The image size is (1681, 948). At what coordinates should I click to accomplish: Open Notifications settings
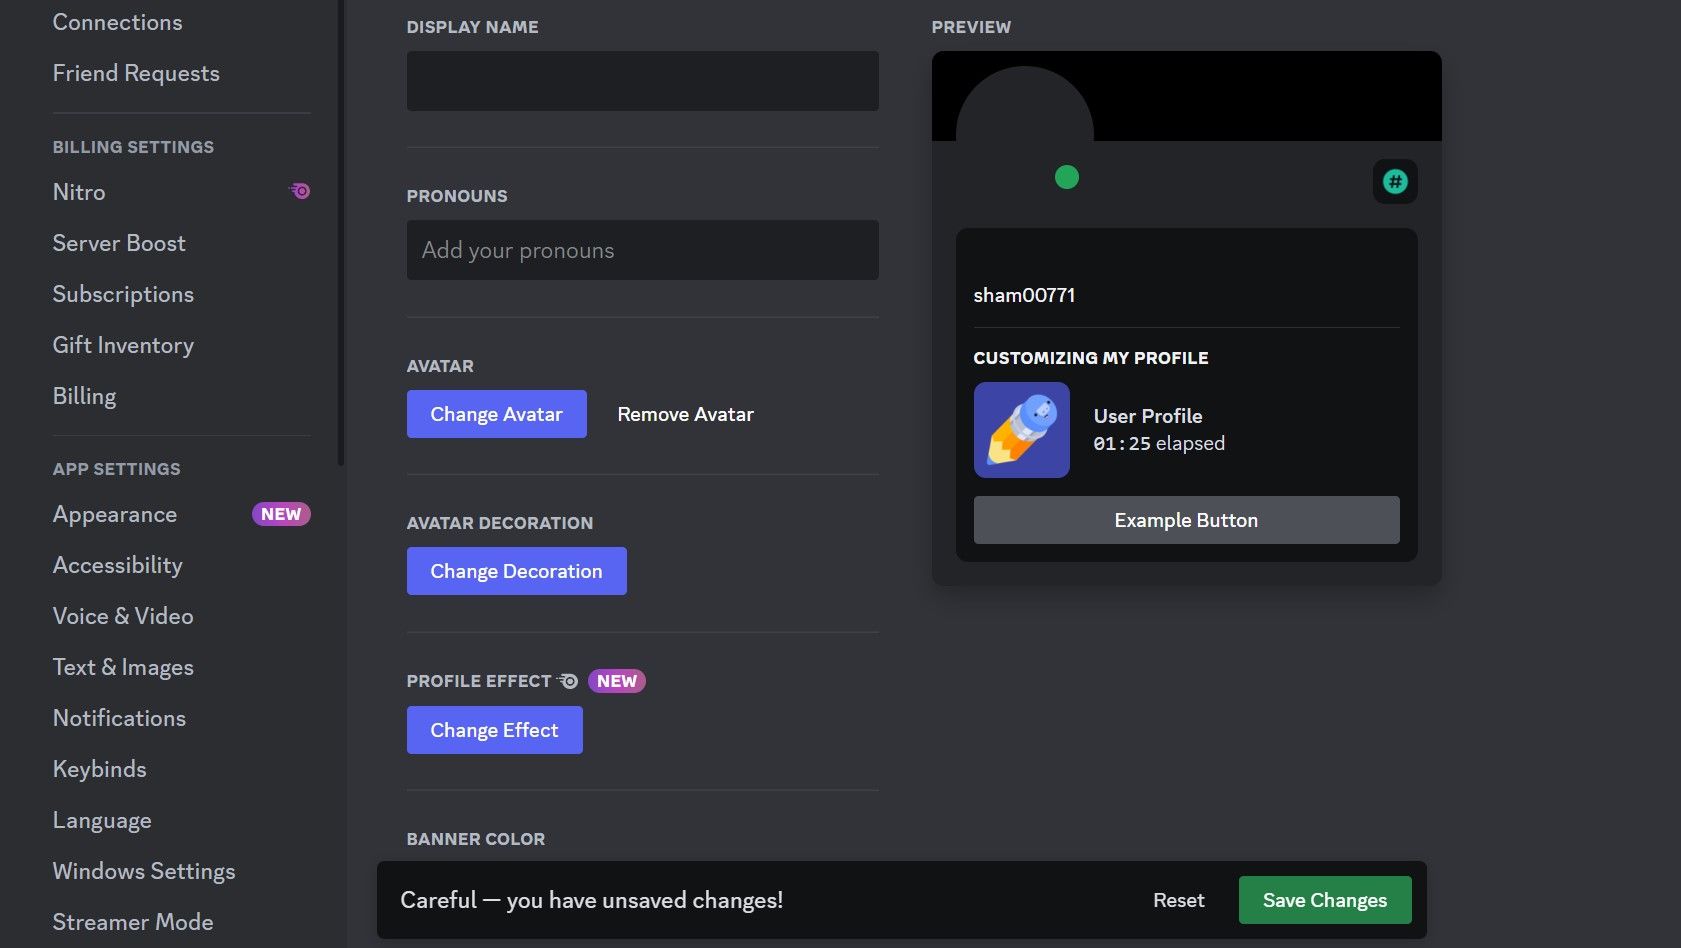click(119, 717)
